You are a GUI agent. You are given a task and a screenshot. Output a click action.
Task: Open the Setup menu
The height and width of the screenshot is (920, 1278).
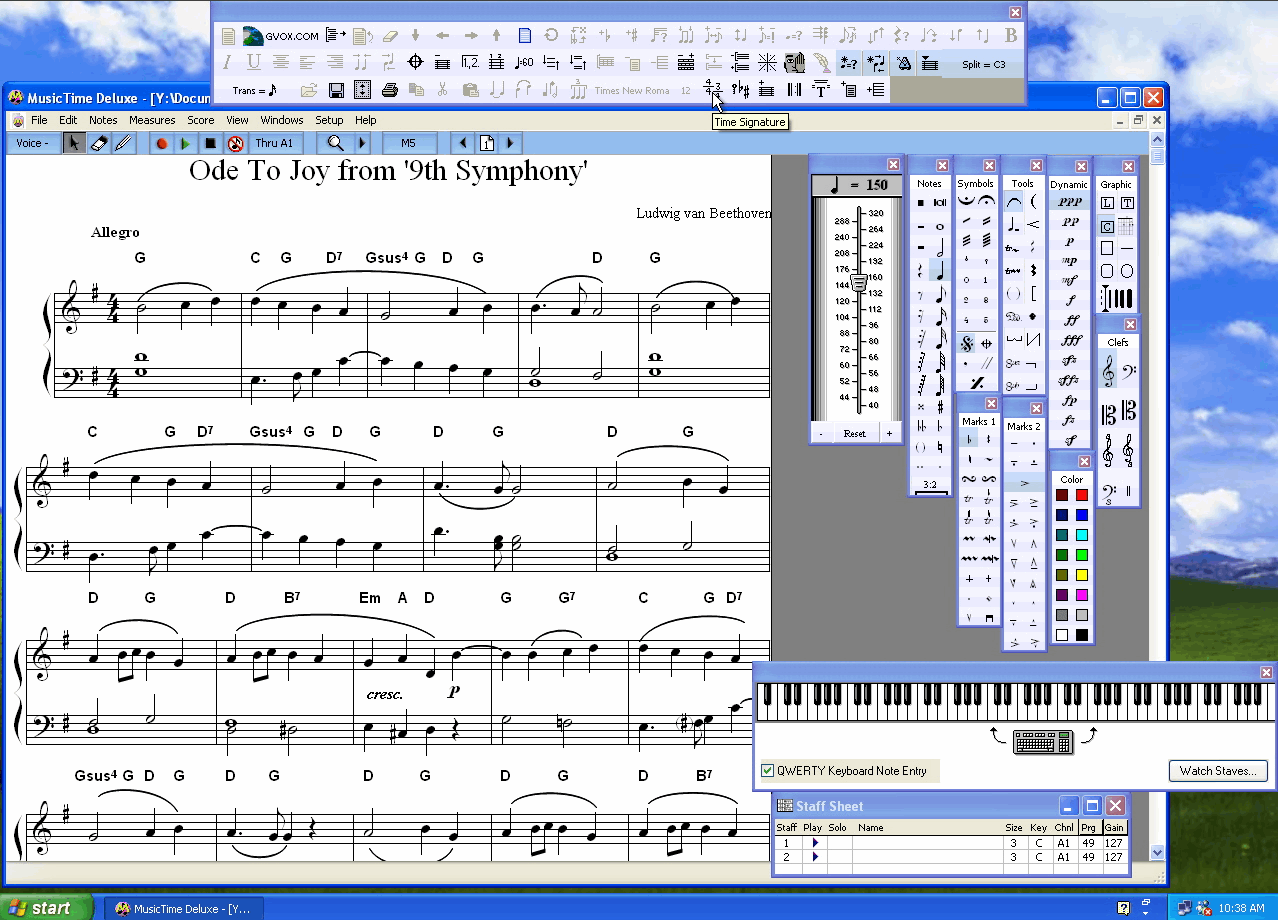(x=329, y=120)
